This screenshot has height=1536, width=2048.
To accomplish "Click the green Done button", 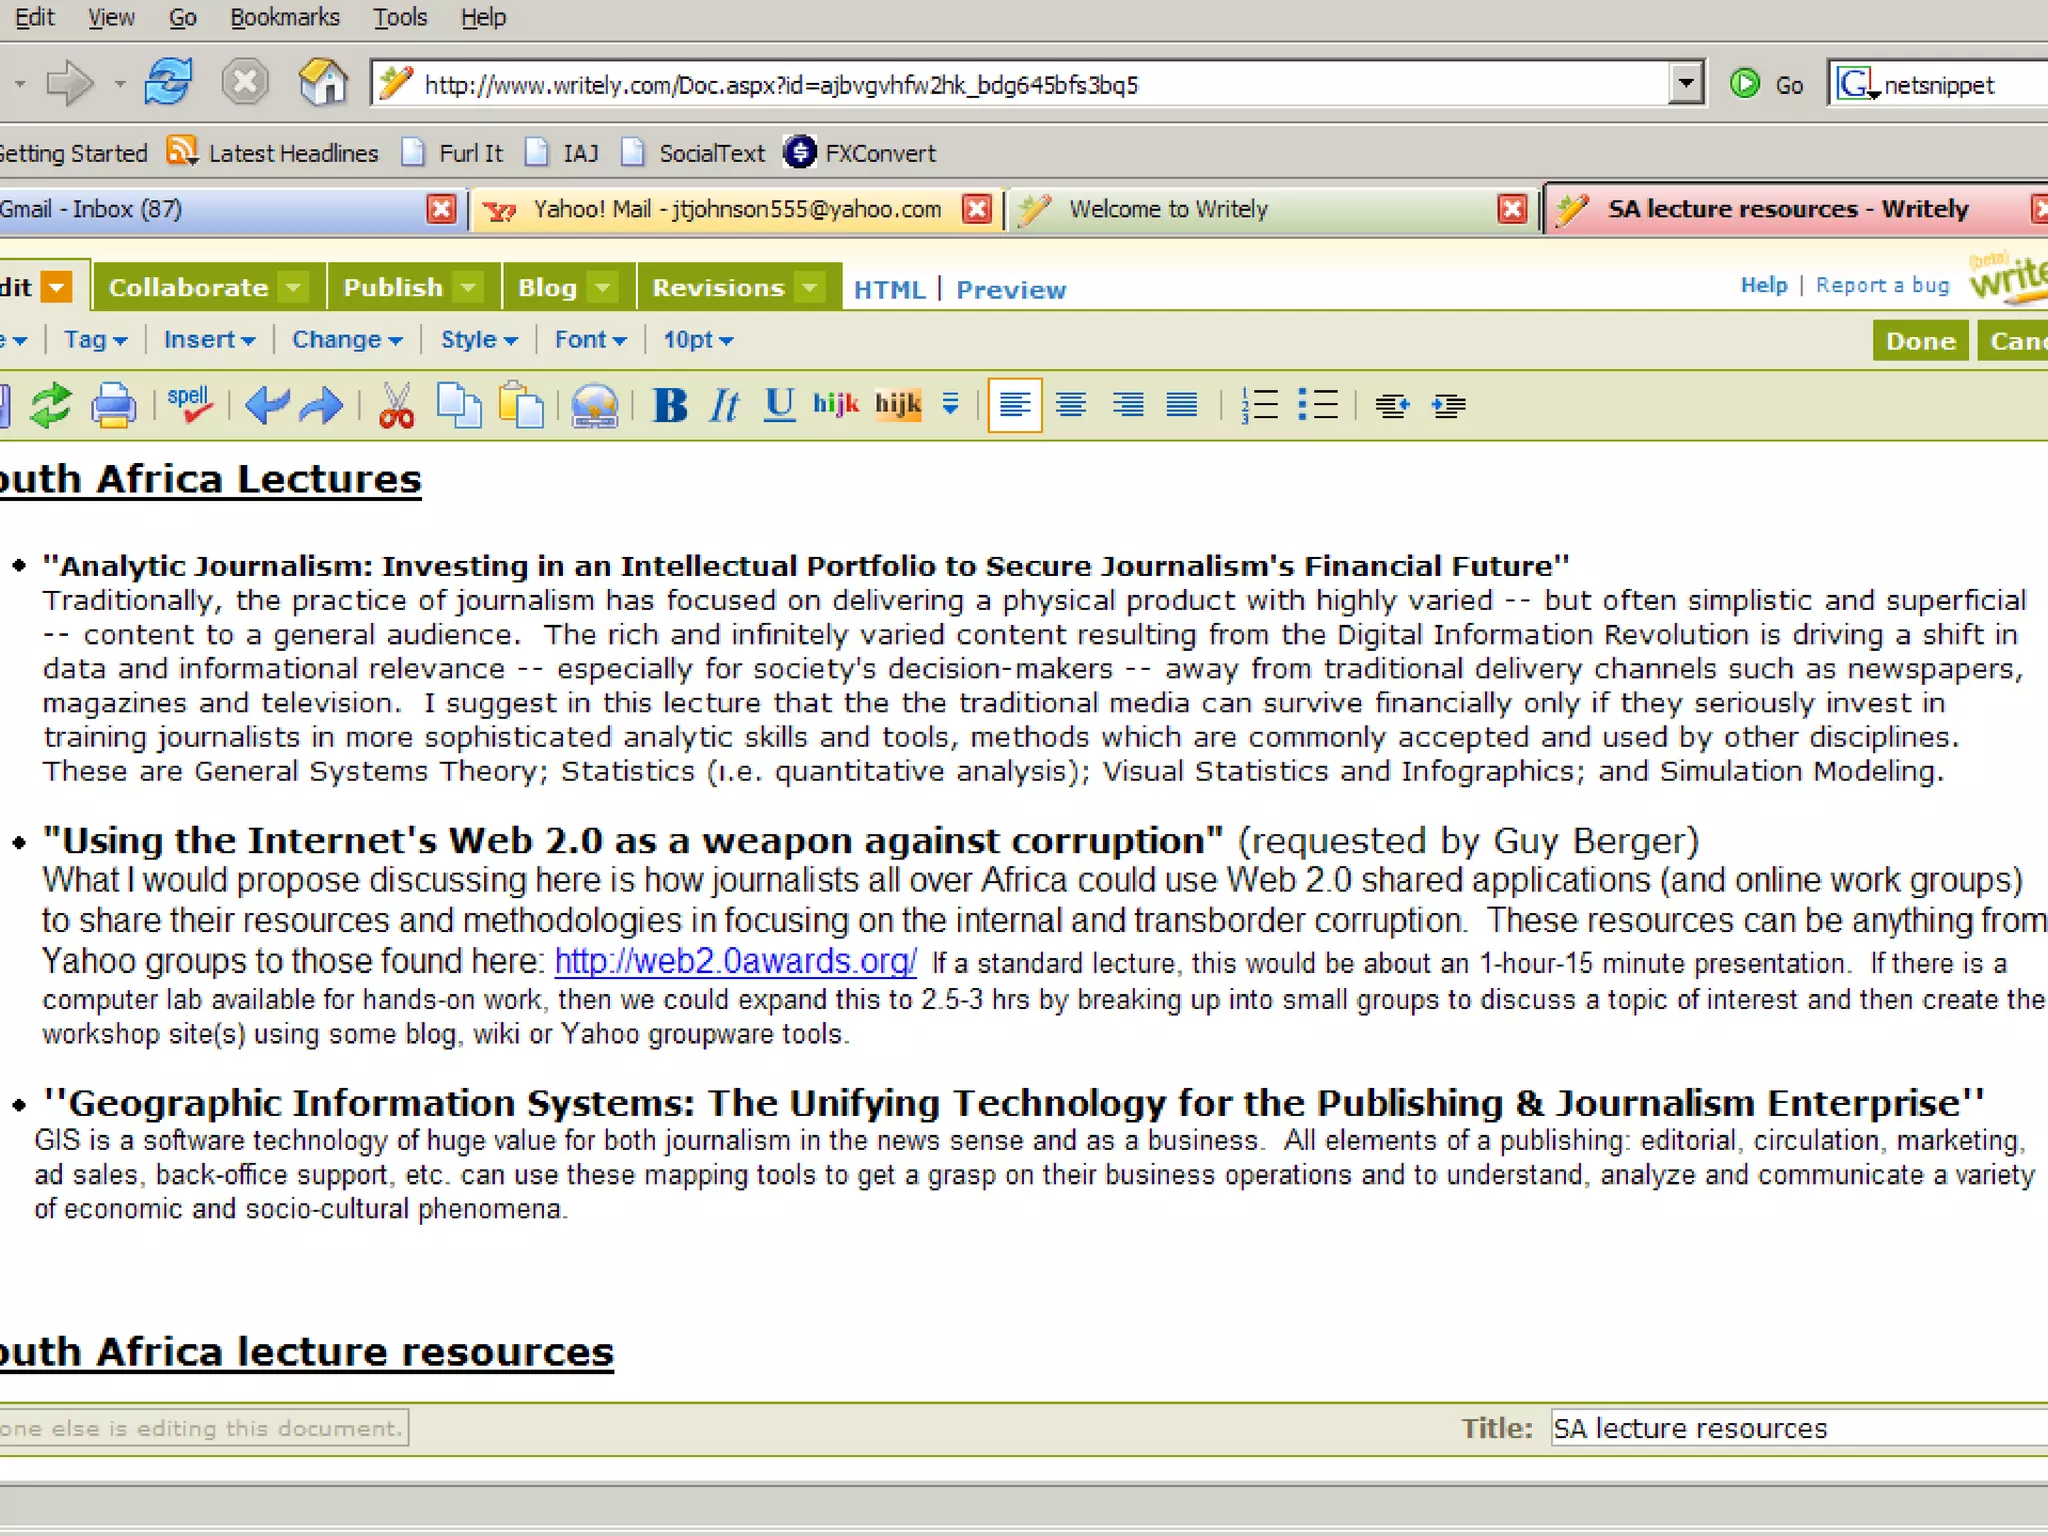I will [x=1919, y=341].
